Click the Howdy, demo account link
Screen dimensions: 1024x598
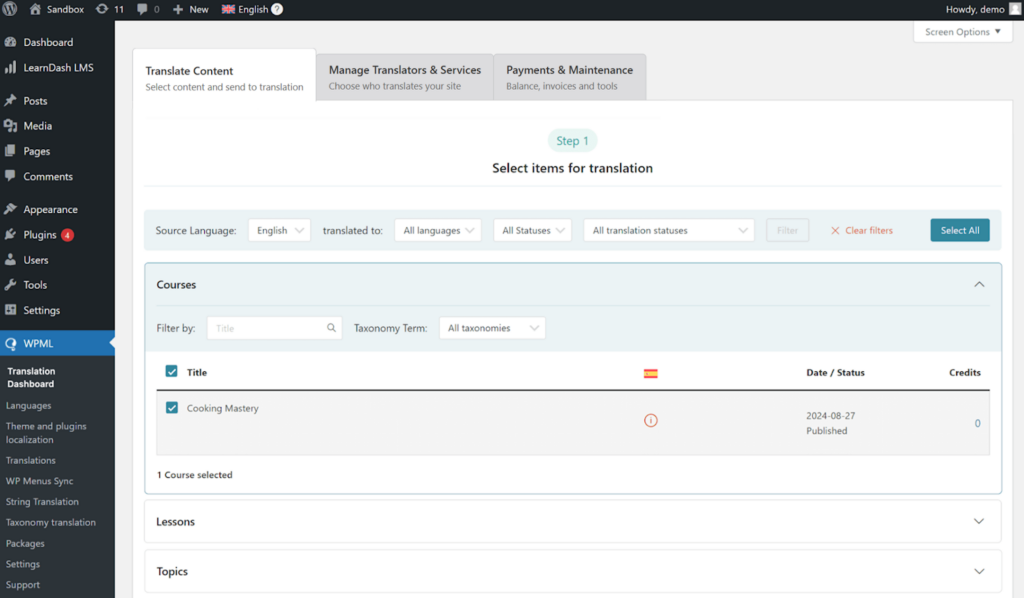coord(975,9)
